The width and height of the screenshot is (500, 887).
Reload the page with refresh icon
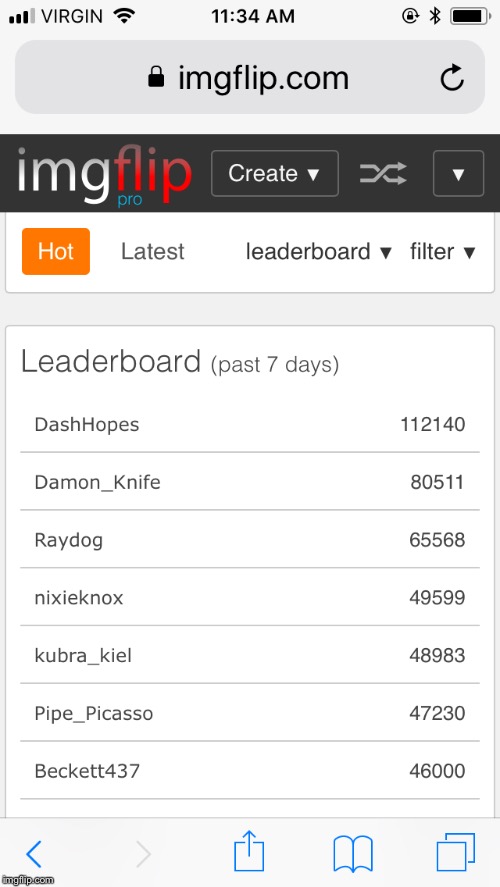452,77
